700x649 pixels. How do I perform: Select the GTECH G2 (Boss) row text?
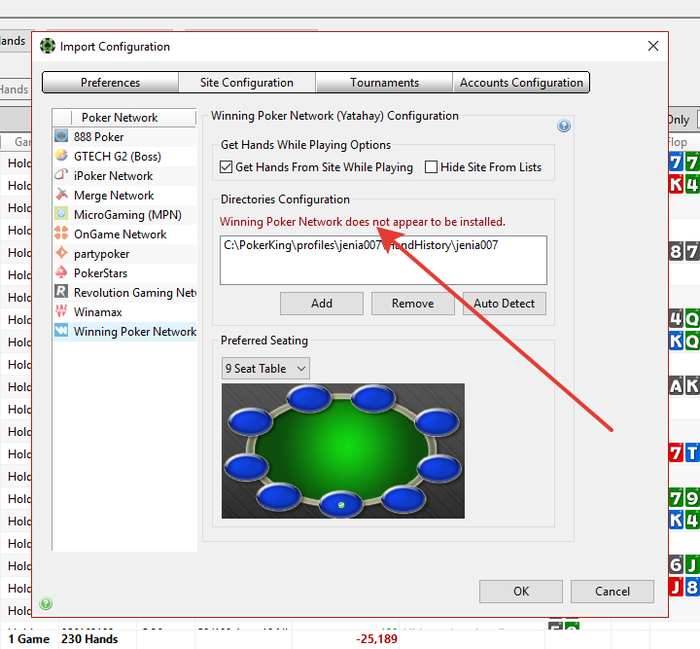(117, 156)
